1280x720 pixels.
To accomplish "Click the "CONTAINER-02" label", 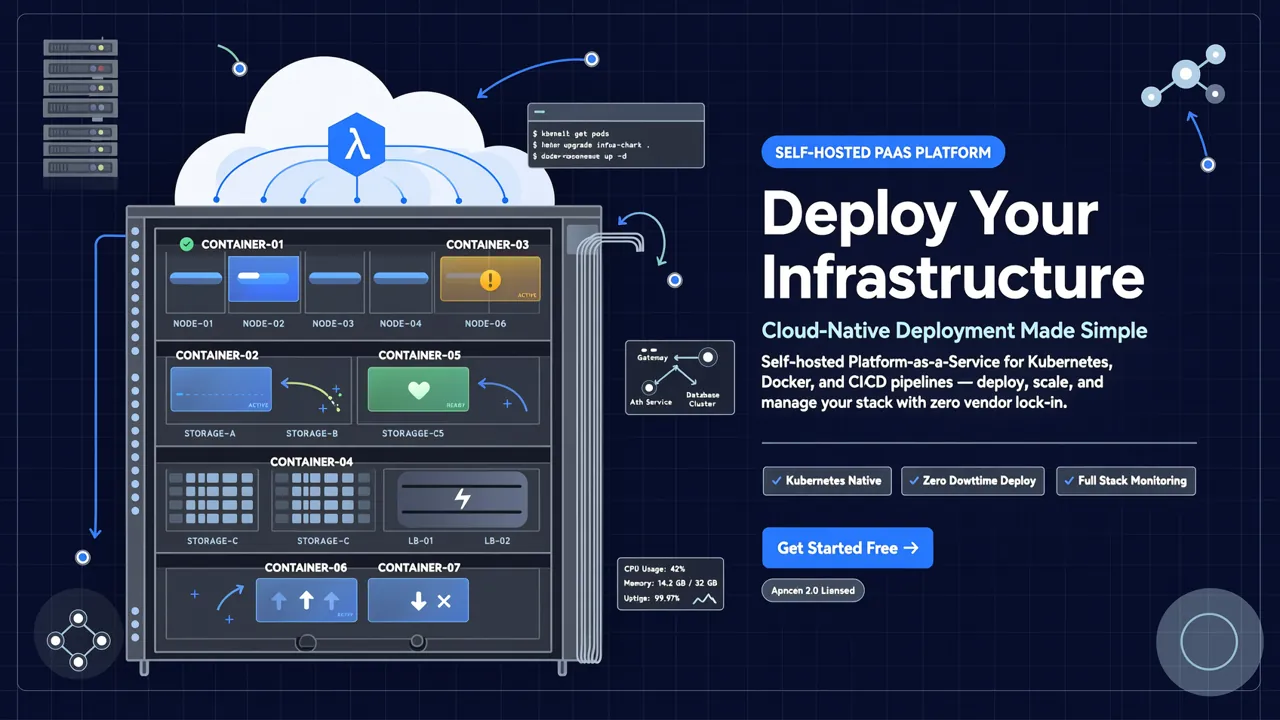I will click(217, 355).
